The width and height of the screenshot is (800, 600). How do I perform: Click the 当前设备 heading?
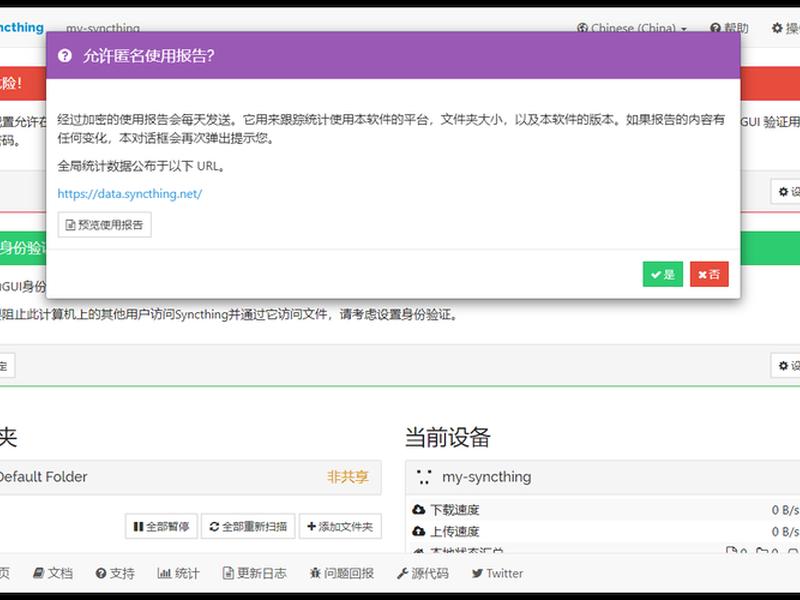coord(447,437)
